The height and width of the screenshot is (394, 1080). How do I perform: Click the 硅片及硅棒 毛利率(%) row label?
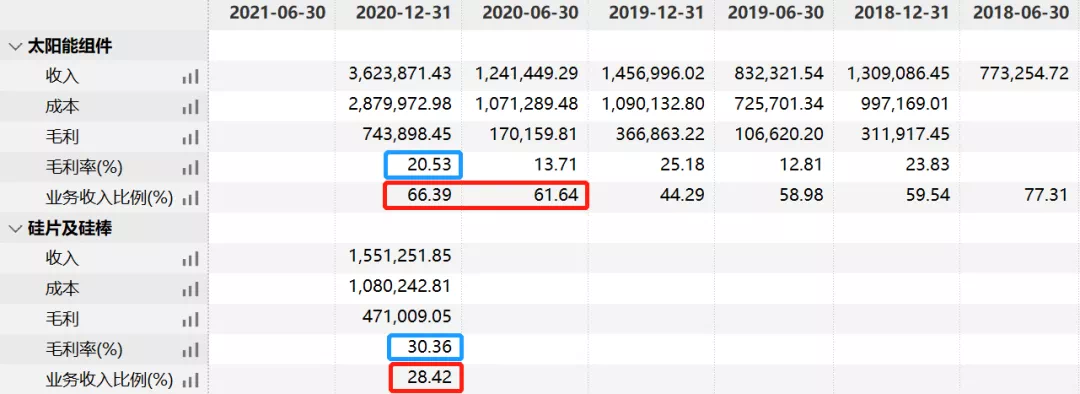(83, 350)
